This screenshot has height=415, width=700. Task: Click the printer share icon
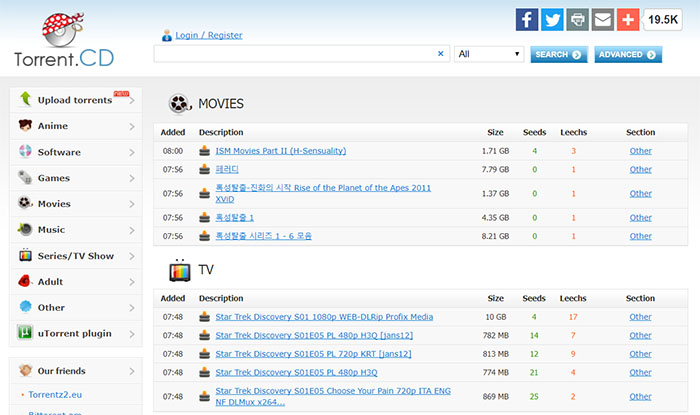578,20
